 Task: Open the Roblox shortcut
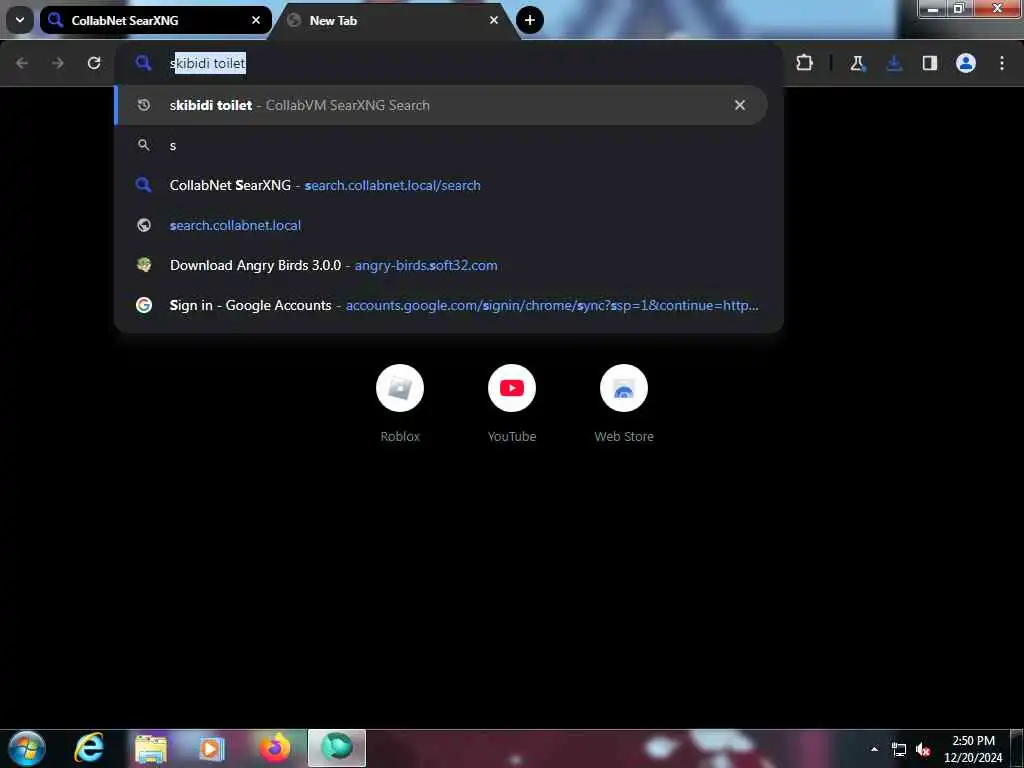(400, 404)
